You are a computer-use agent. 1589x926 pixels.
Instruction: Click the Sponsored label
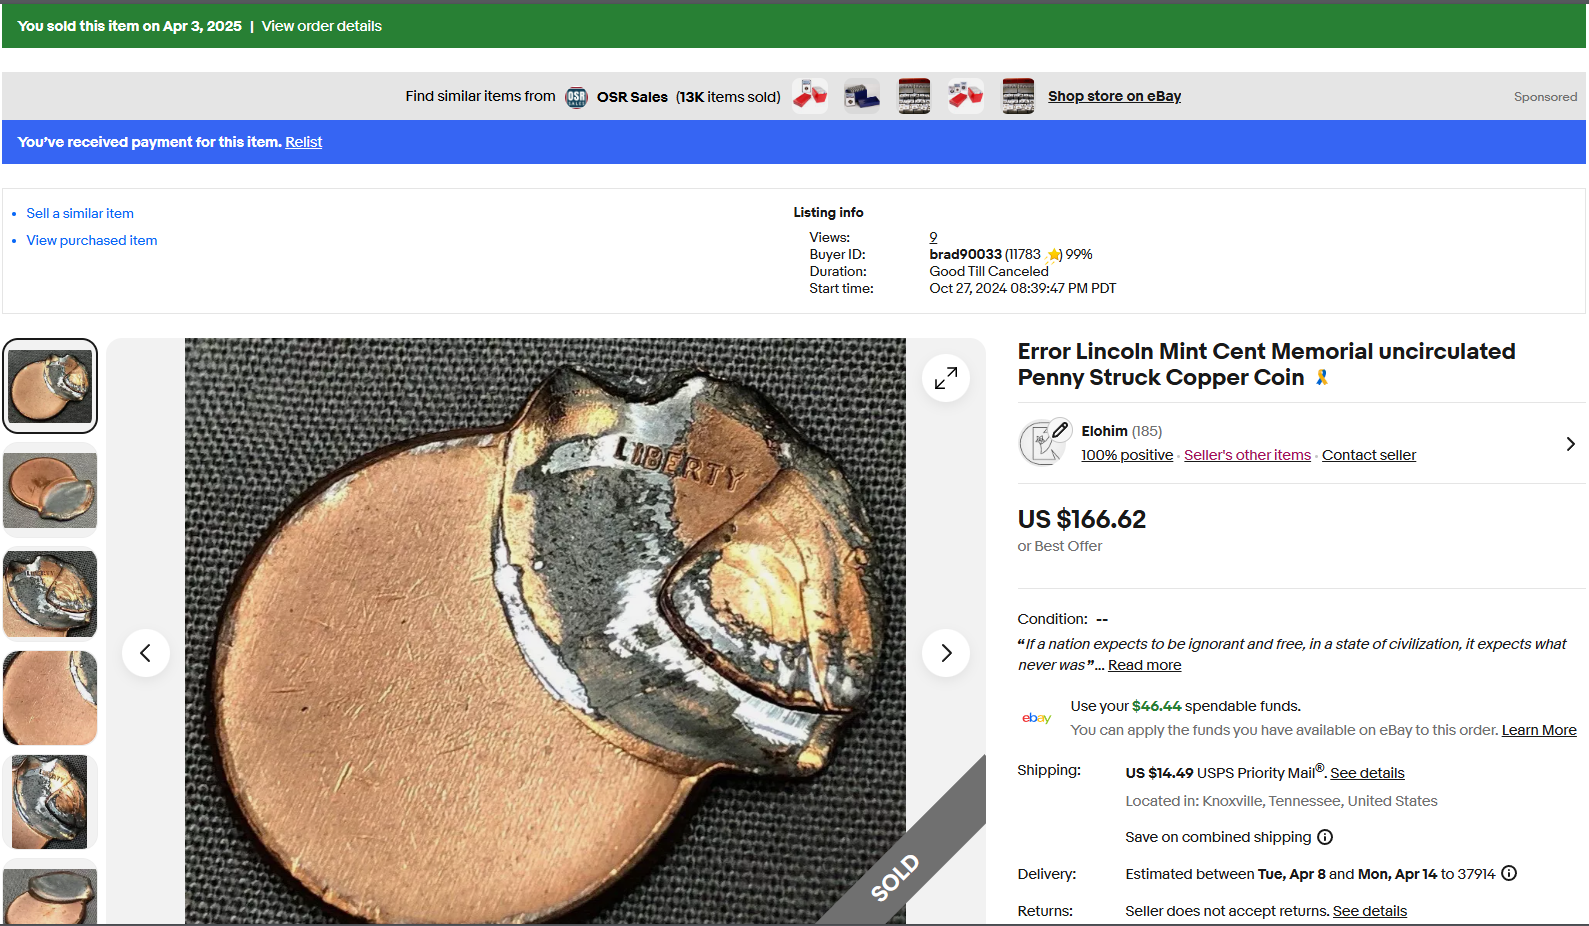point(1545,97)
